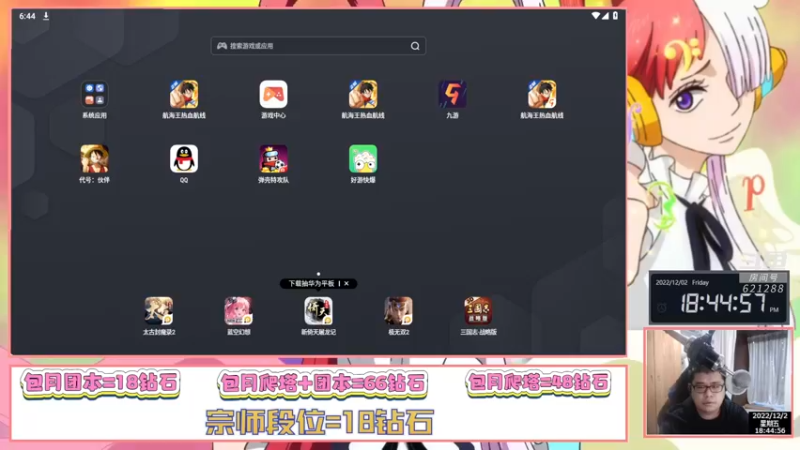Screen dimensions: 800x450
Task: Open the 下载抽华为平板 promotion tip
Action: [x=311, y=284]
